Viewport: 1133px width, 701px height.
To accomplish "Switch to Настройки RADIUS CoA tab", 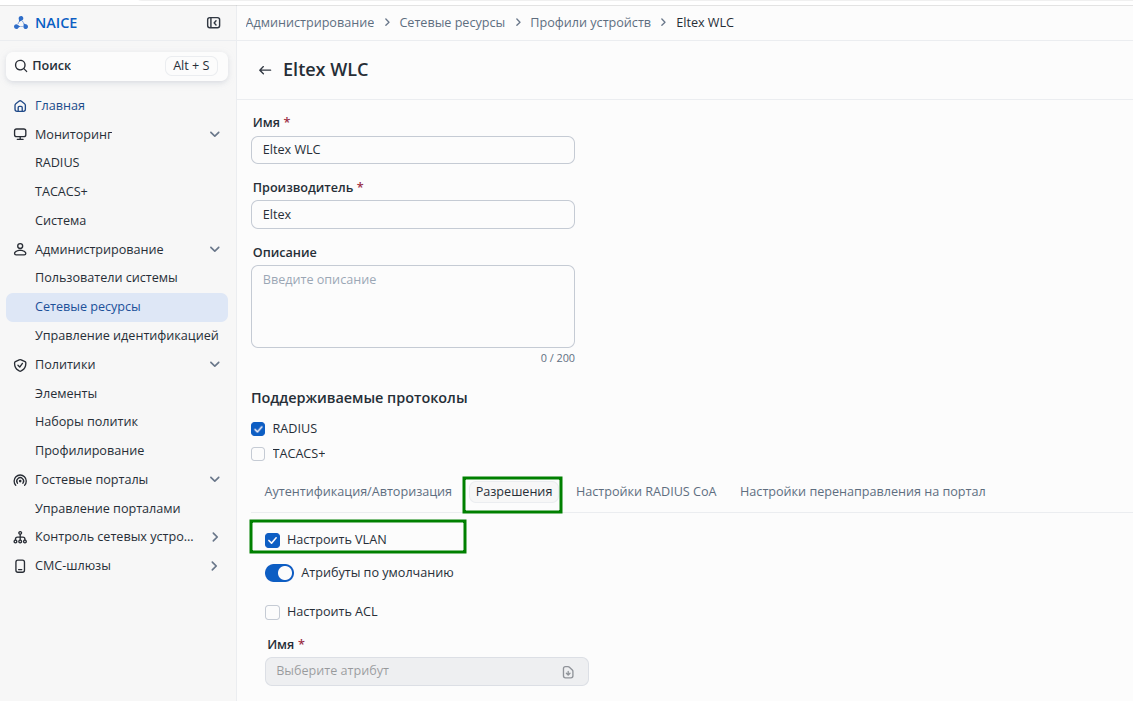I will [646, 492].
